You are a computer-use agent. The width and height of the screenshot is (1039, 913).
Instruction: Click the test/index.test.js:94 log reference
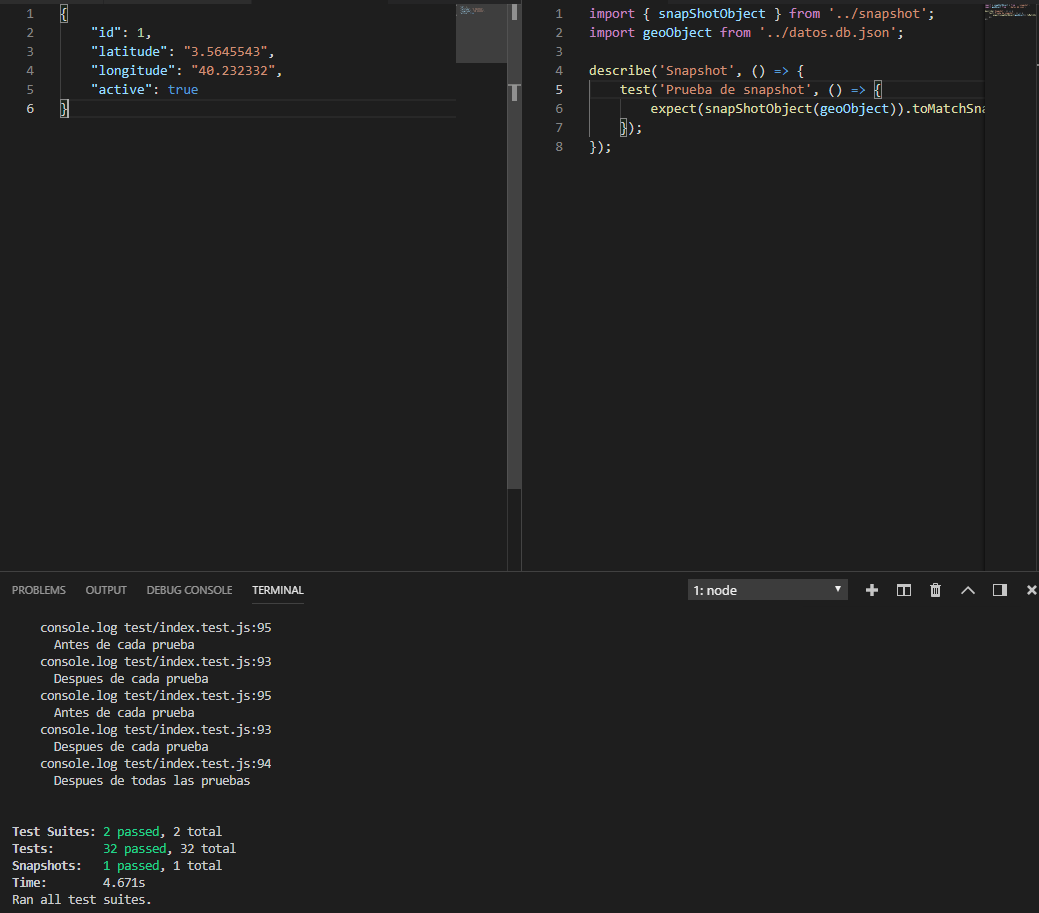(197, 763)
